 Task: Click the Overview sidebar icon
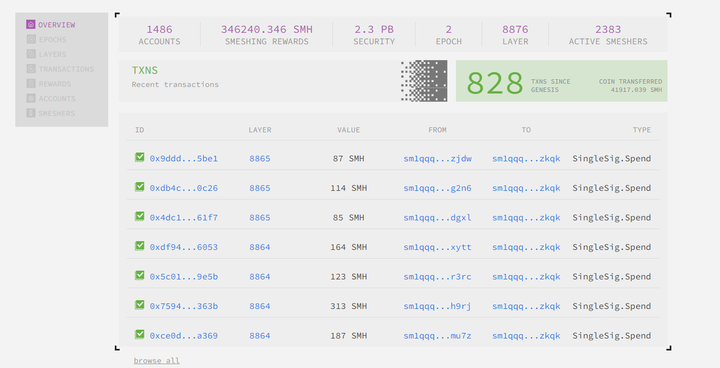coord(31,24)
